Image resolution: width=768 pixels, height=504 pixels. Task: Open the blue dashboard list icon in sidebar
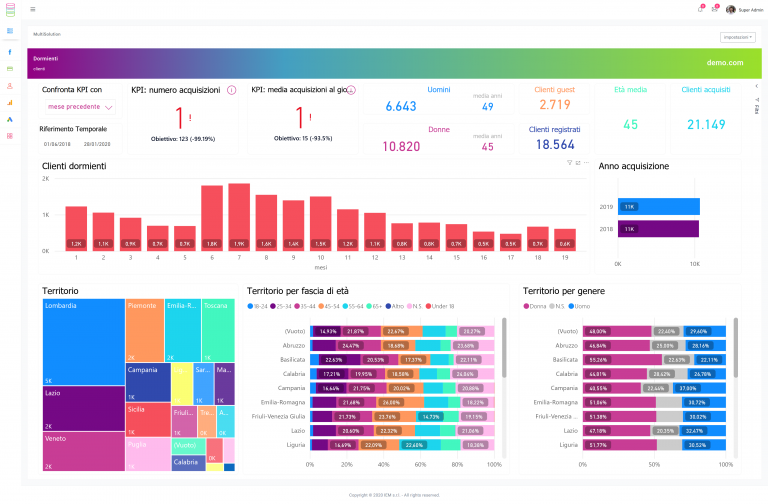[x=10, y=31]
